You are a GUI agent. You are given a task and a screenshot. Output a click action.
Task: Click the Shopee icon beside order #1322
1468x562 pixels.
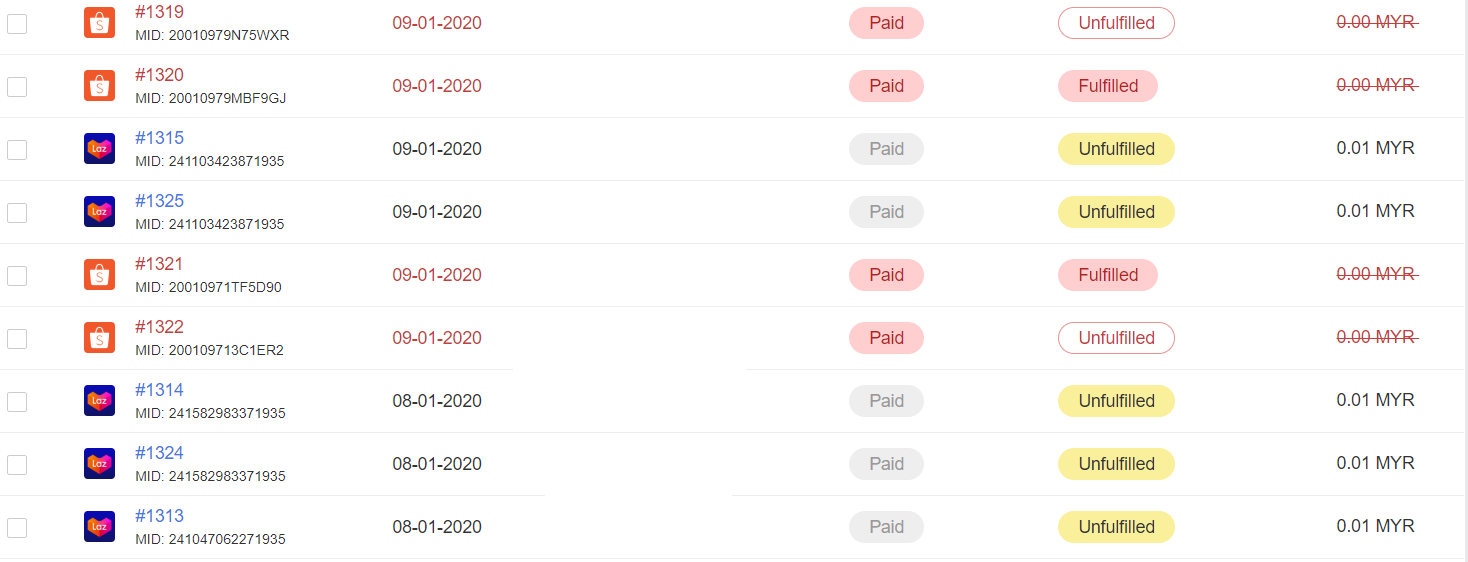(99, 338)
